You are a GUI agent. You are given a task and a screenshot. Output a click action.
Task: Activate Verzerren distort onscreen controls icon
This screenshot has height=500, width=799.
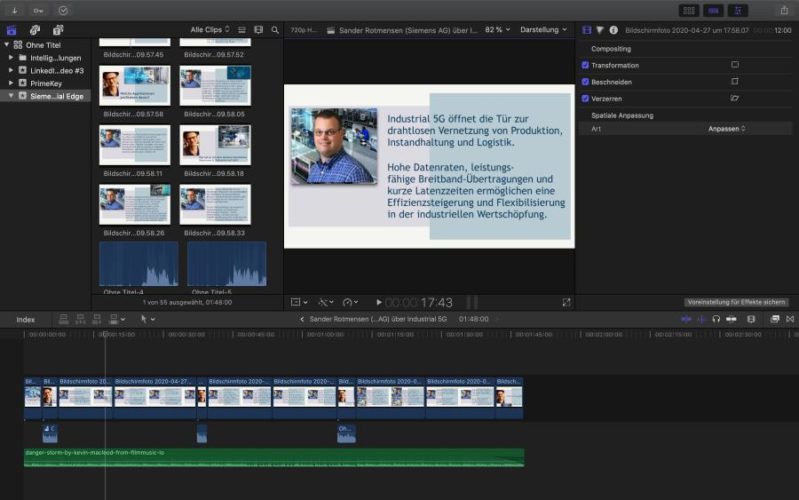(x=735, y=98)
